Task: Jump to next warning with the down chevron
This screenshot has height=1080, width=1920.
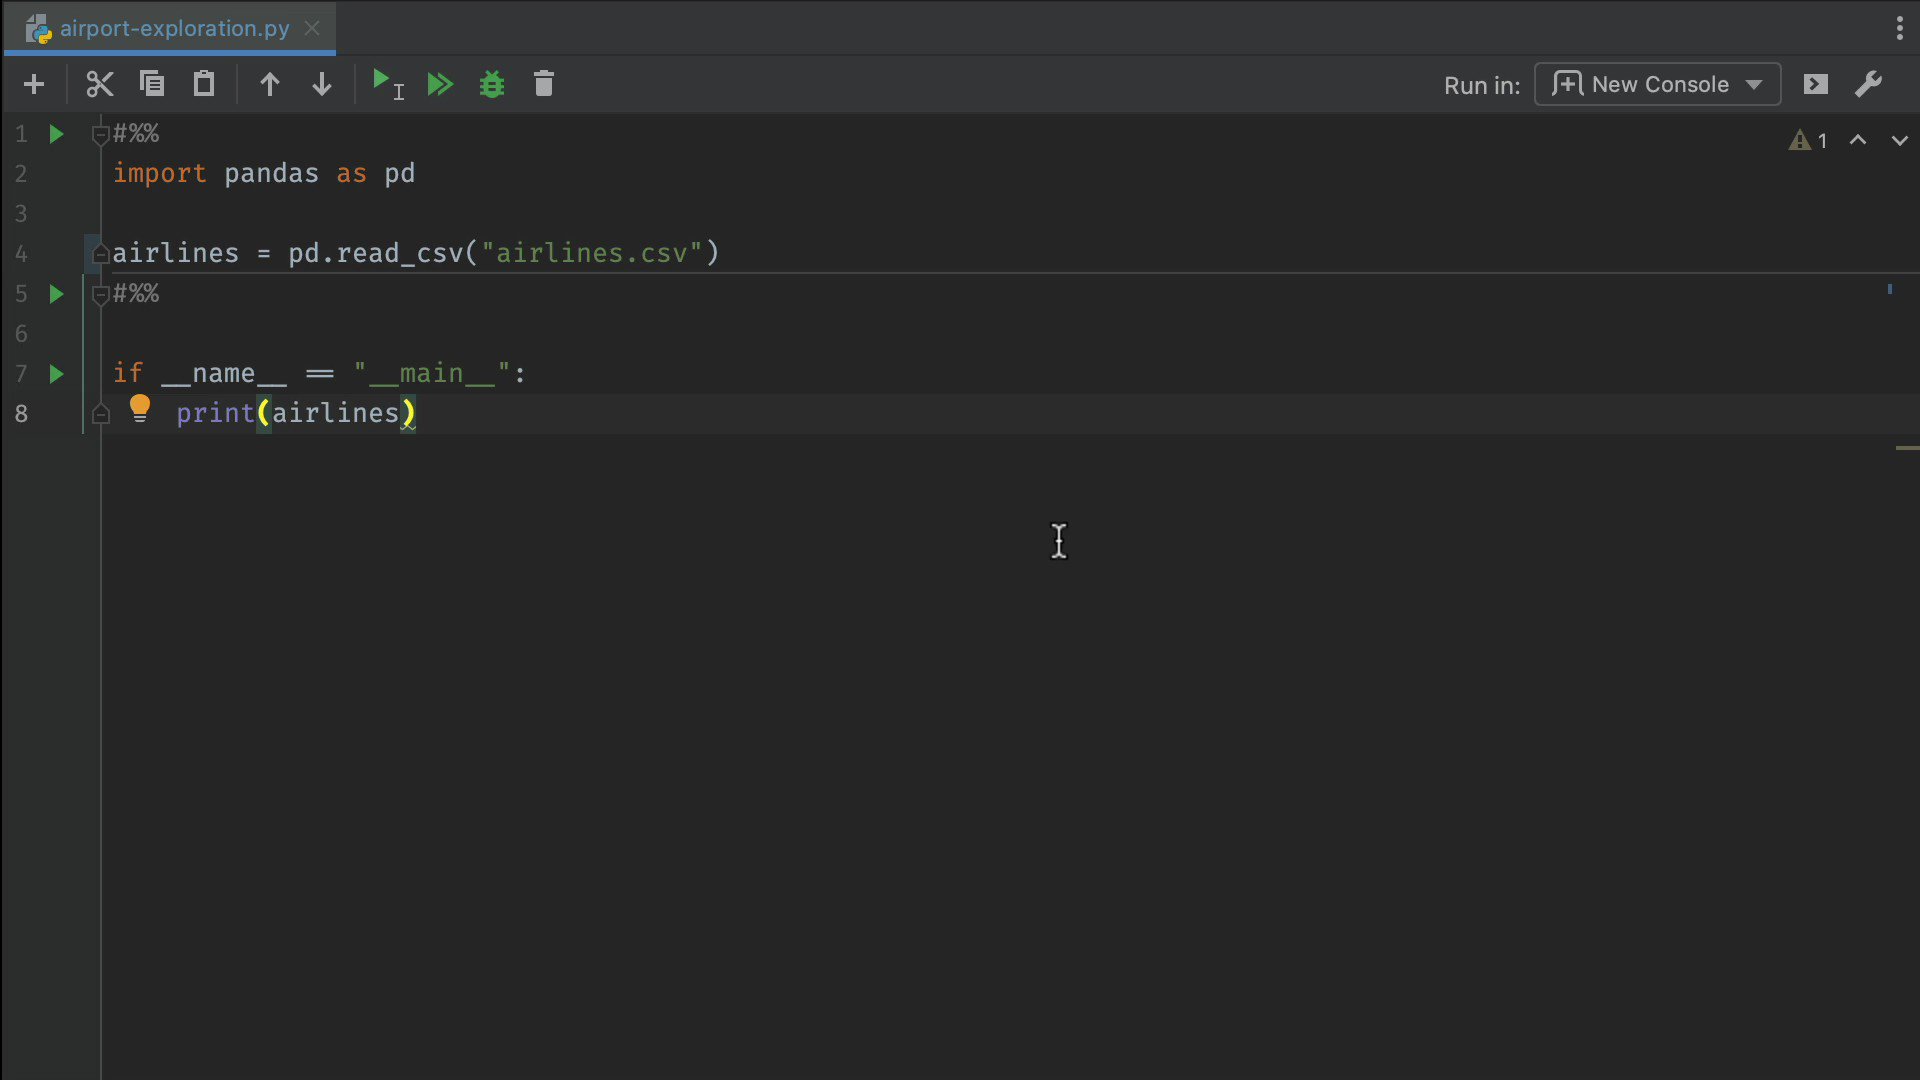Action: (1899, 141)
